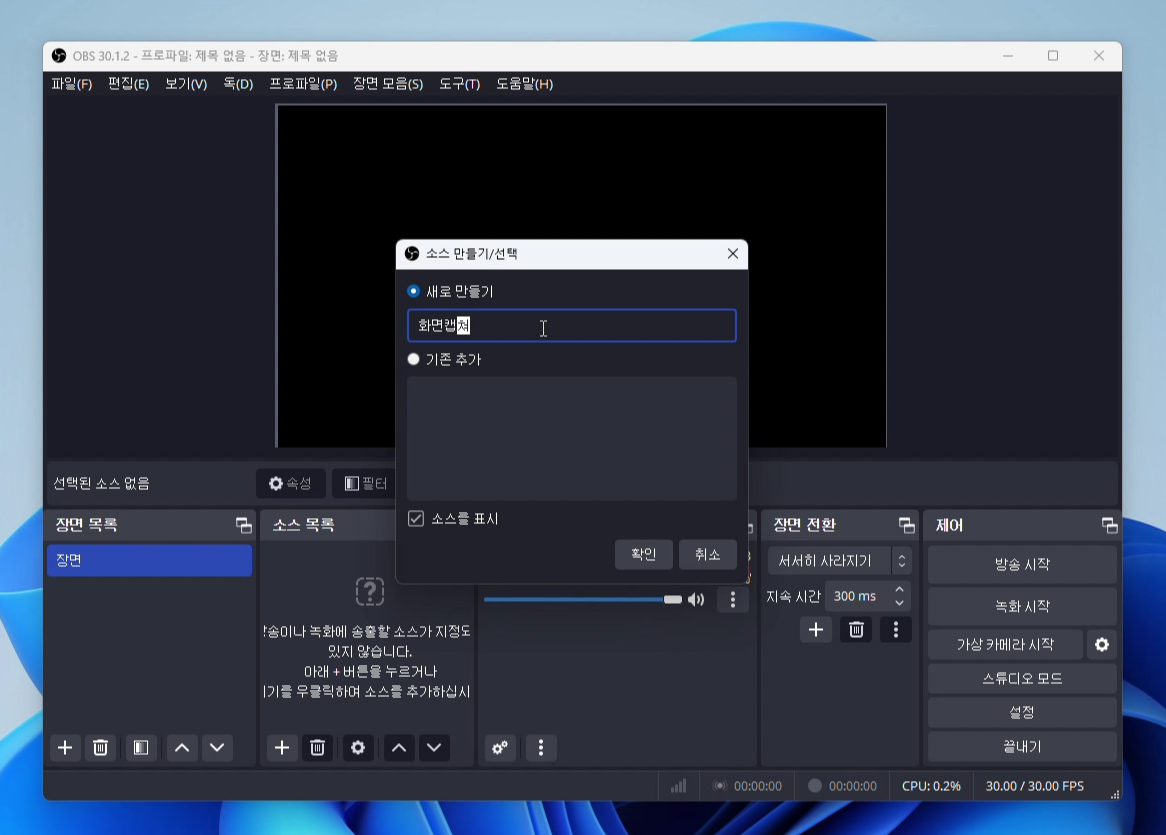Move source up in sources panel
This screenshot has width=1166, height=835.
[399, 747]
